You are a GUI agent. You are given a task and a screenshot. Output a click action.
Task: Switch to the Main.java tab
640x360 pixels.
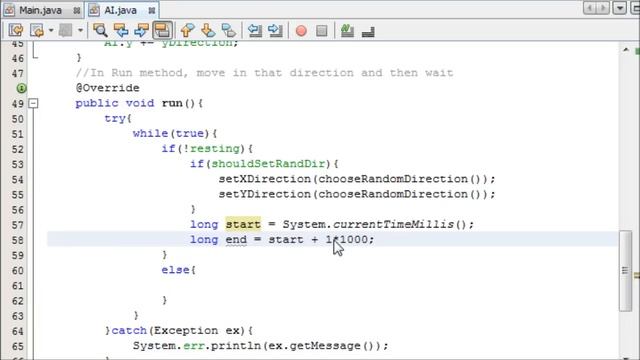[x=41, y=10]
